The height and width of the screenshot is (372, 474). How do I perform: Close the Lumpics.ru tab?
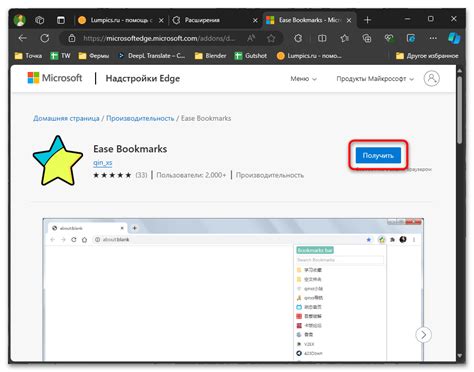click(161, 20)
